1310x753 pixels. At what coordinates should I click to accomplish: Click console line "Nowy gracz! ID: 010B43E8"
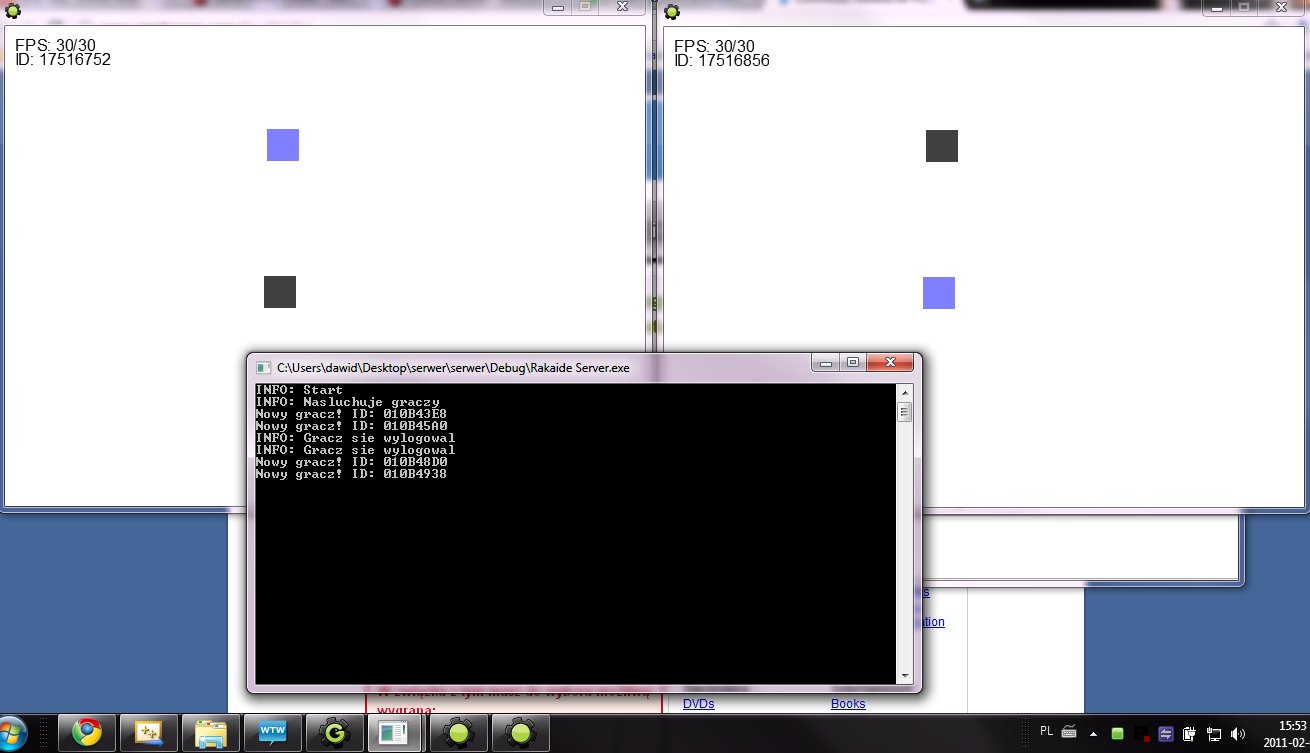coord(351,414)
